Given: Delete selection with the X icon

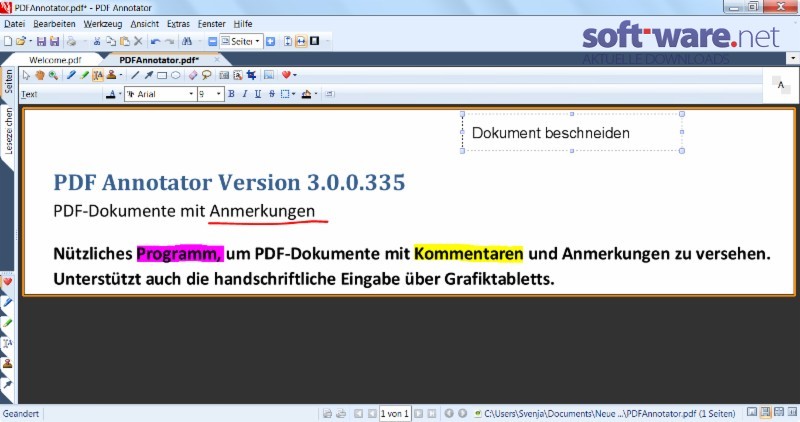Looking at the screenshot, I should [x=138, y=41].
